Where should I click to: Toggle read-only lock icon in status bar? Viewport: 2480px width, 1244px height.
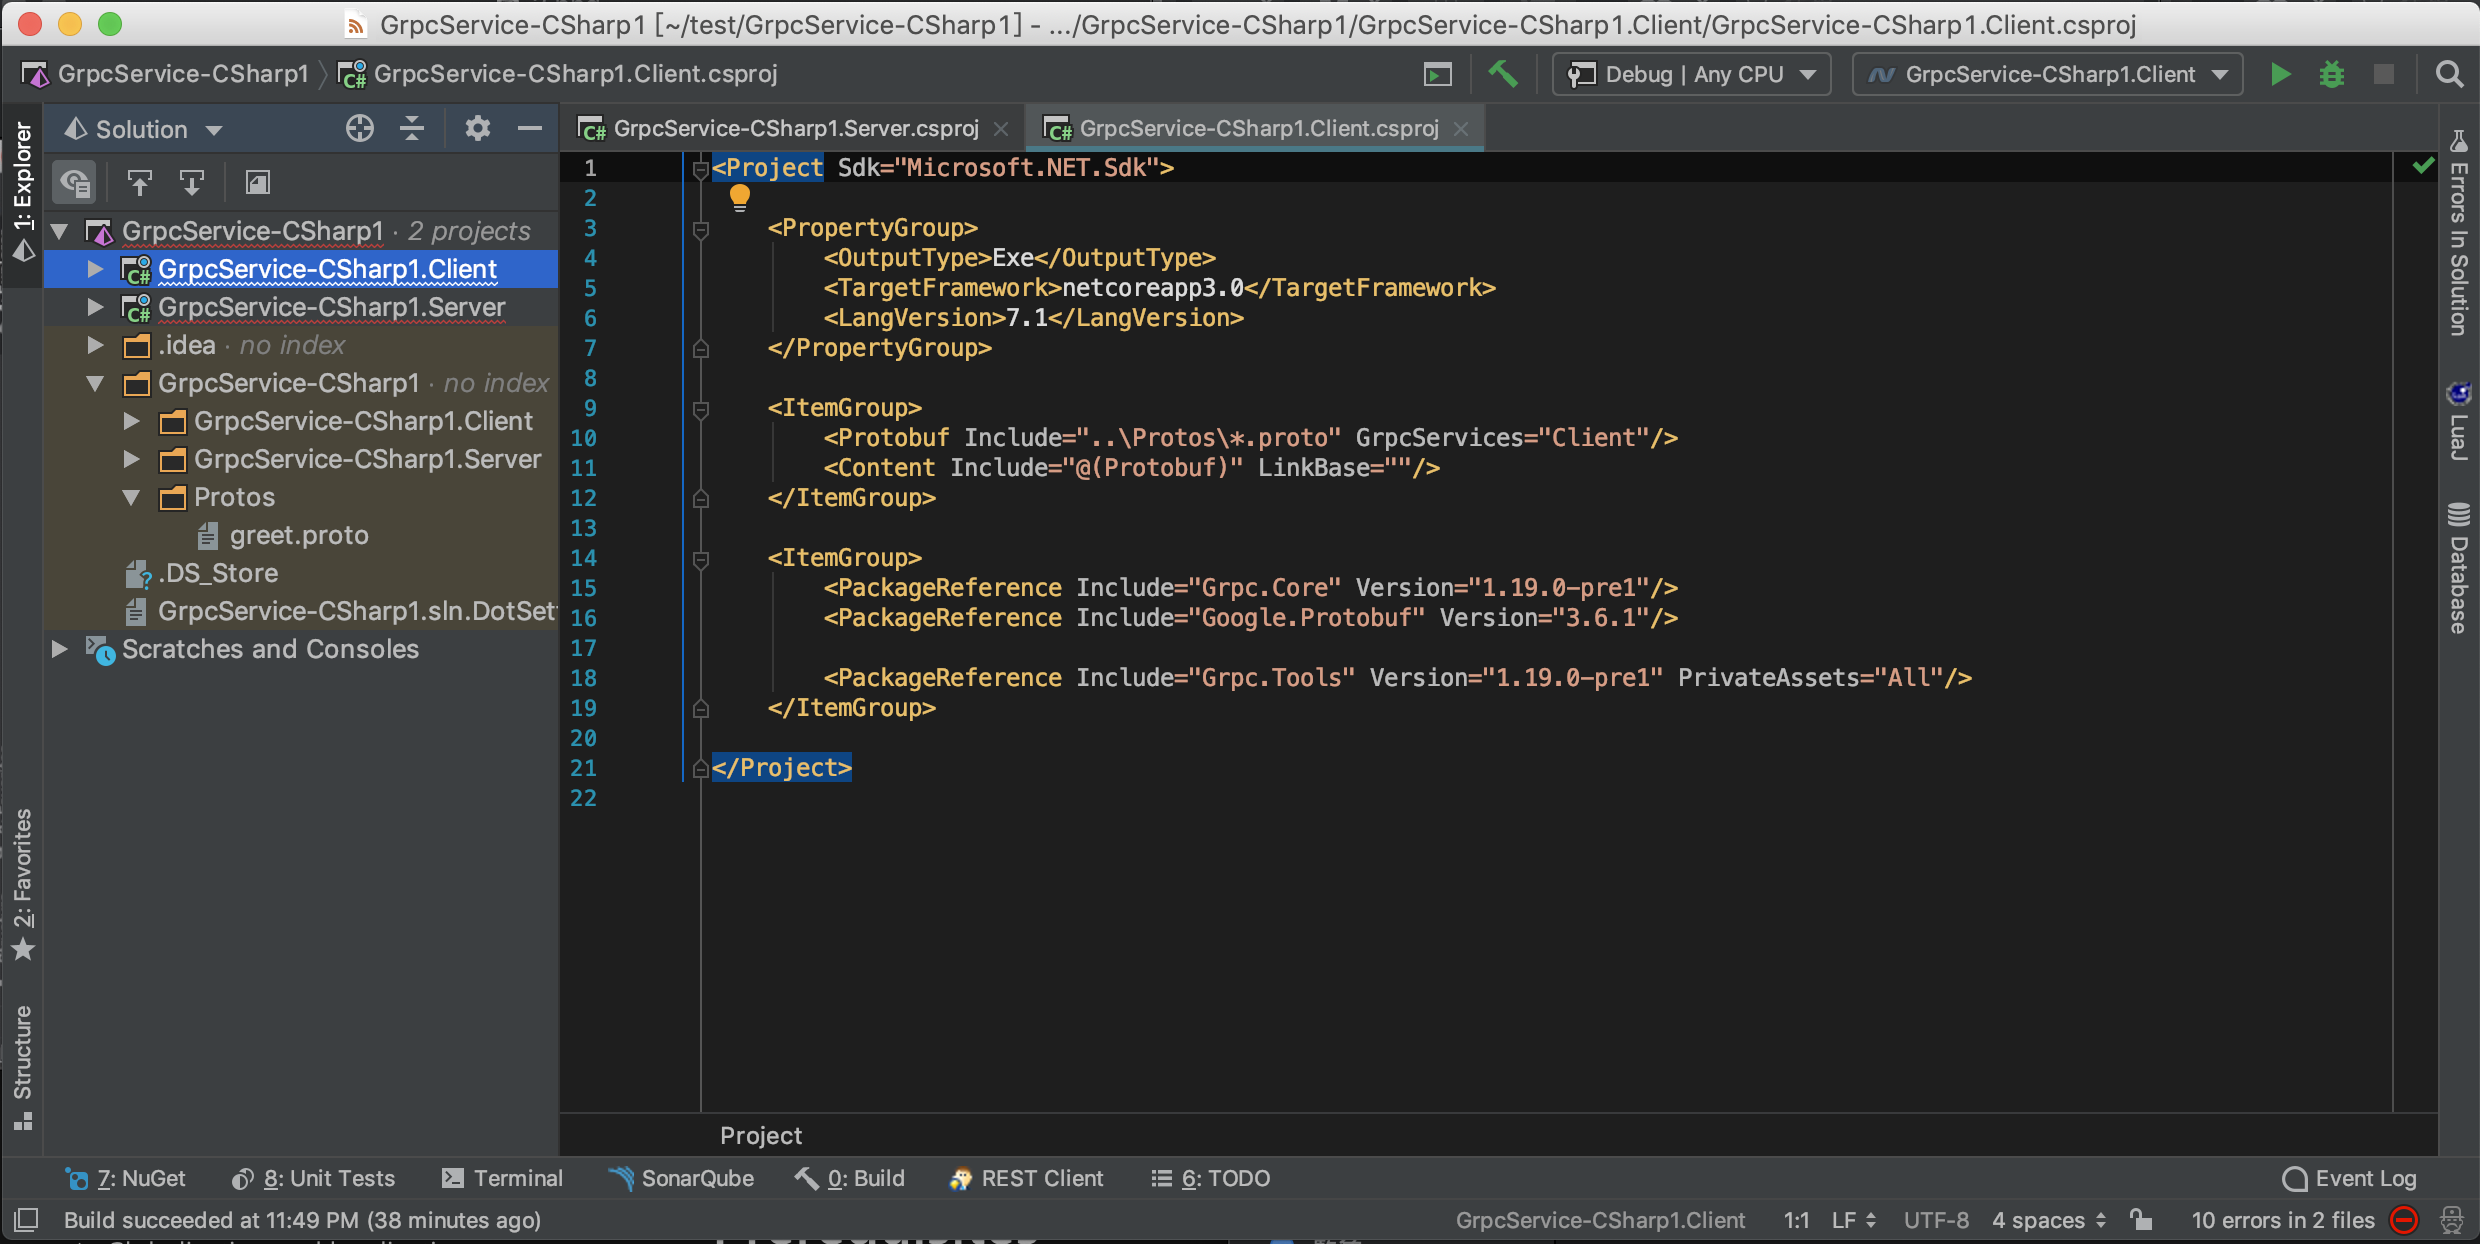coord(2140,1220)
